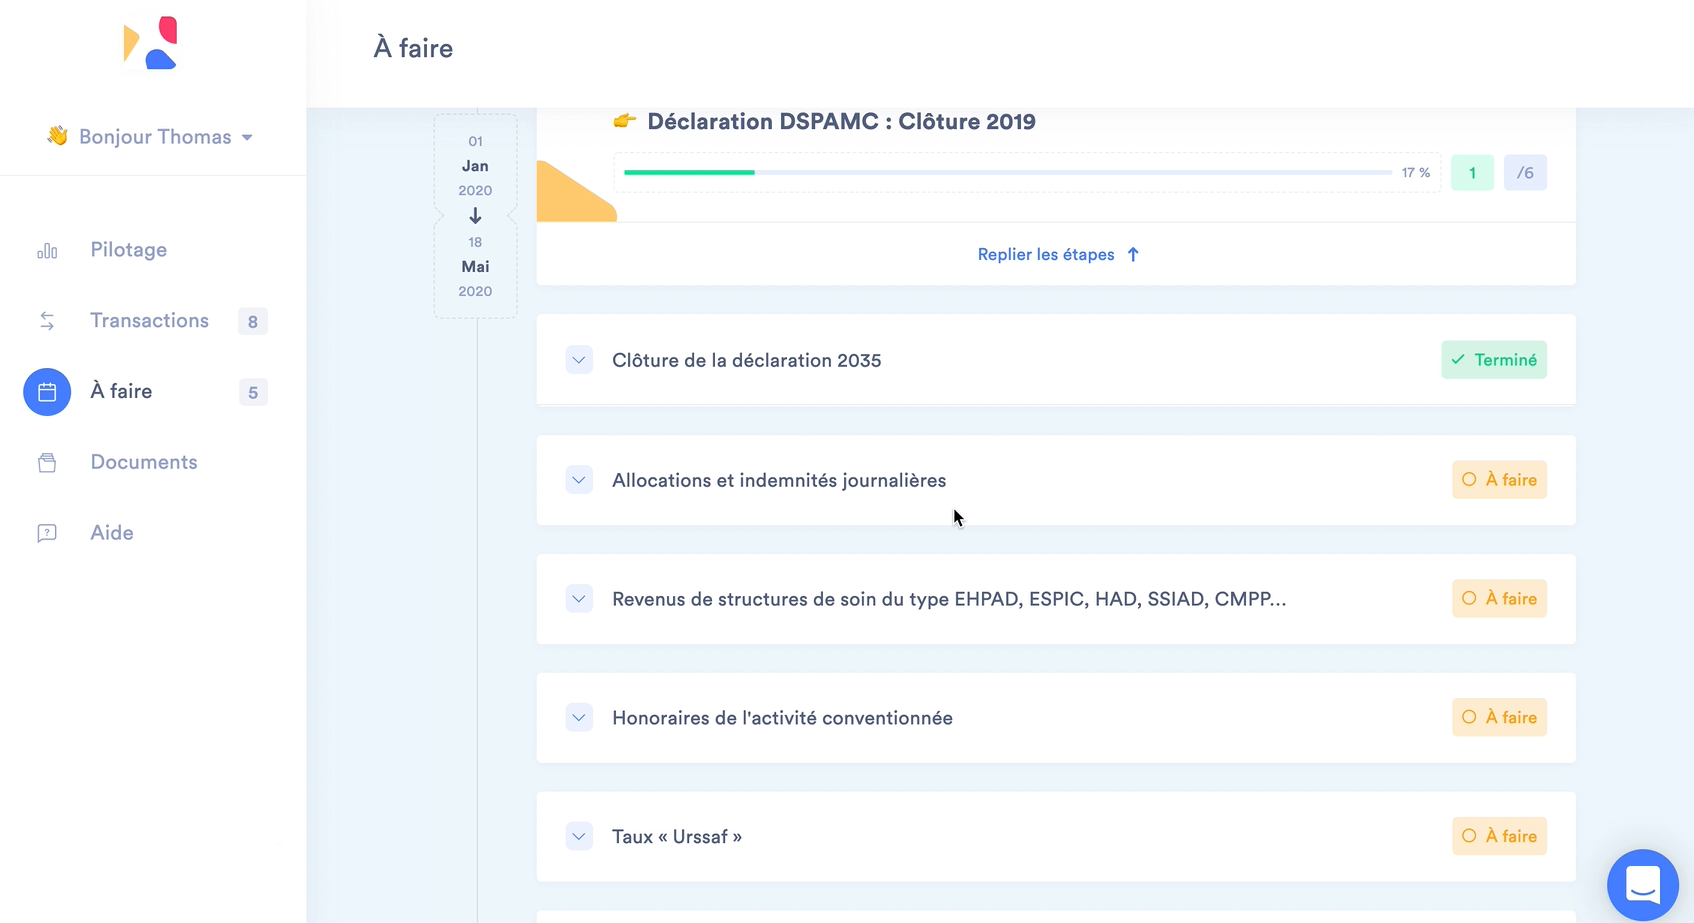Toggle À faire status for Taux Urssaf
1694x923 pixels.
1499,836
